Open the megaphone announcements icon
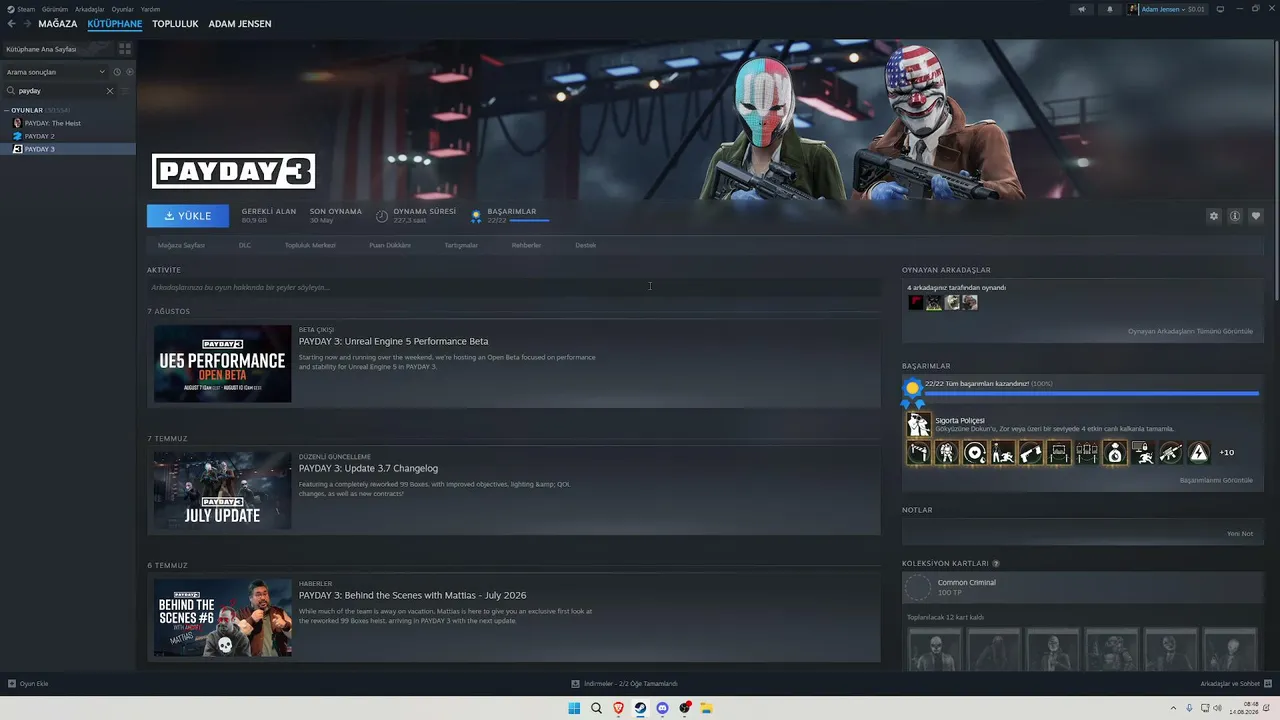Screen dimensions: 1280x720 [x=1081, y=9]
